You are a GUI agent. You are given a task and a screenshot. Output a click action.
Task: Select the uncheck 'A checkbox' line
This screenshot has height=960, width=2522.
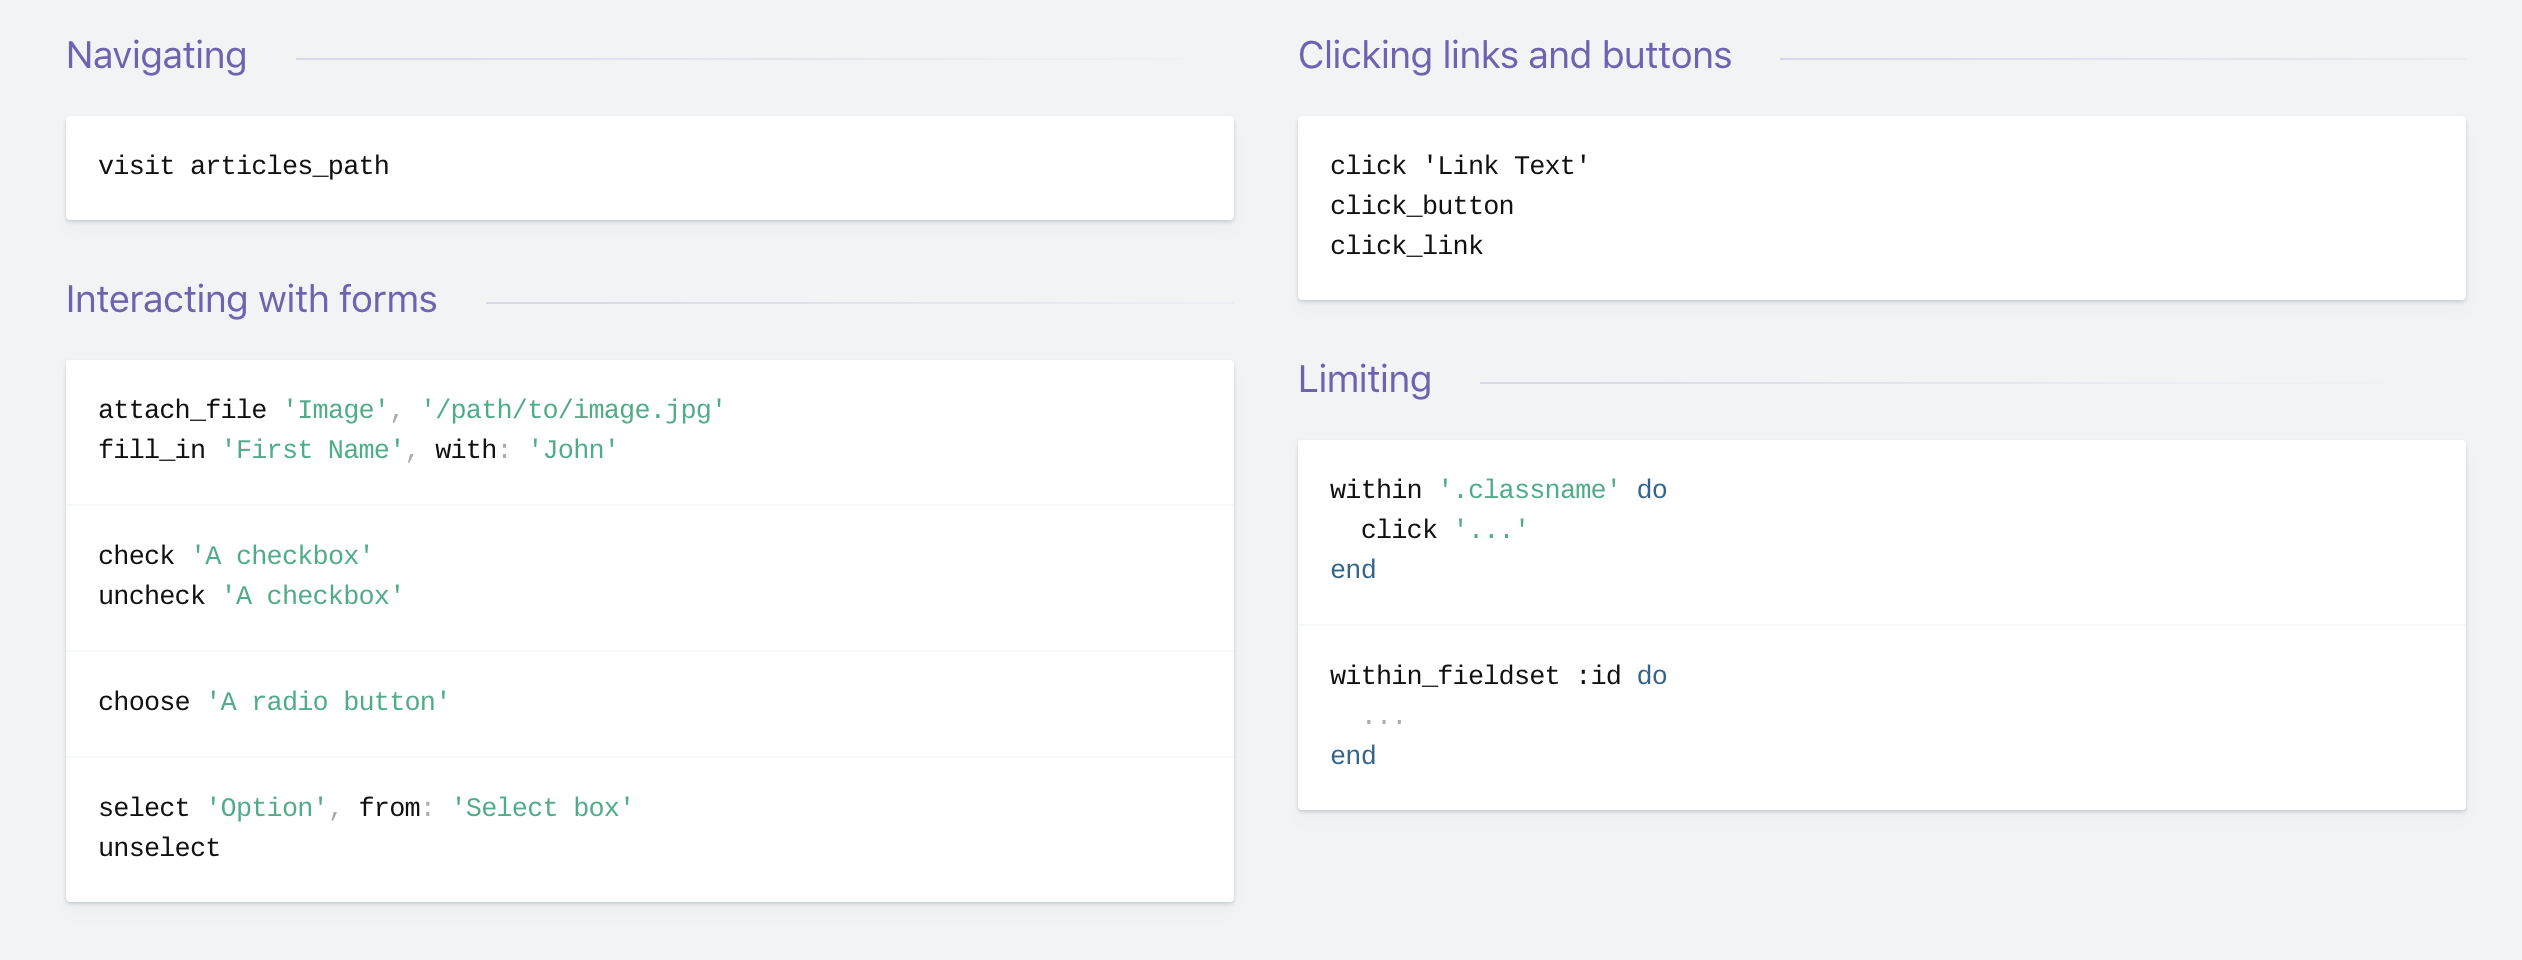coord(251,596)
